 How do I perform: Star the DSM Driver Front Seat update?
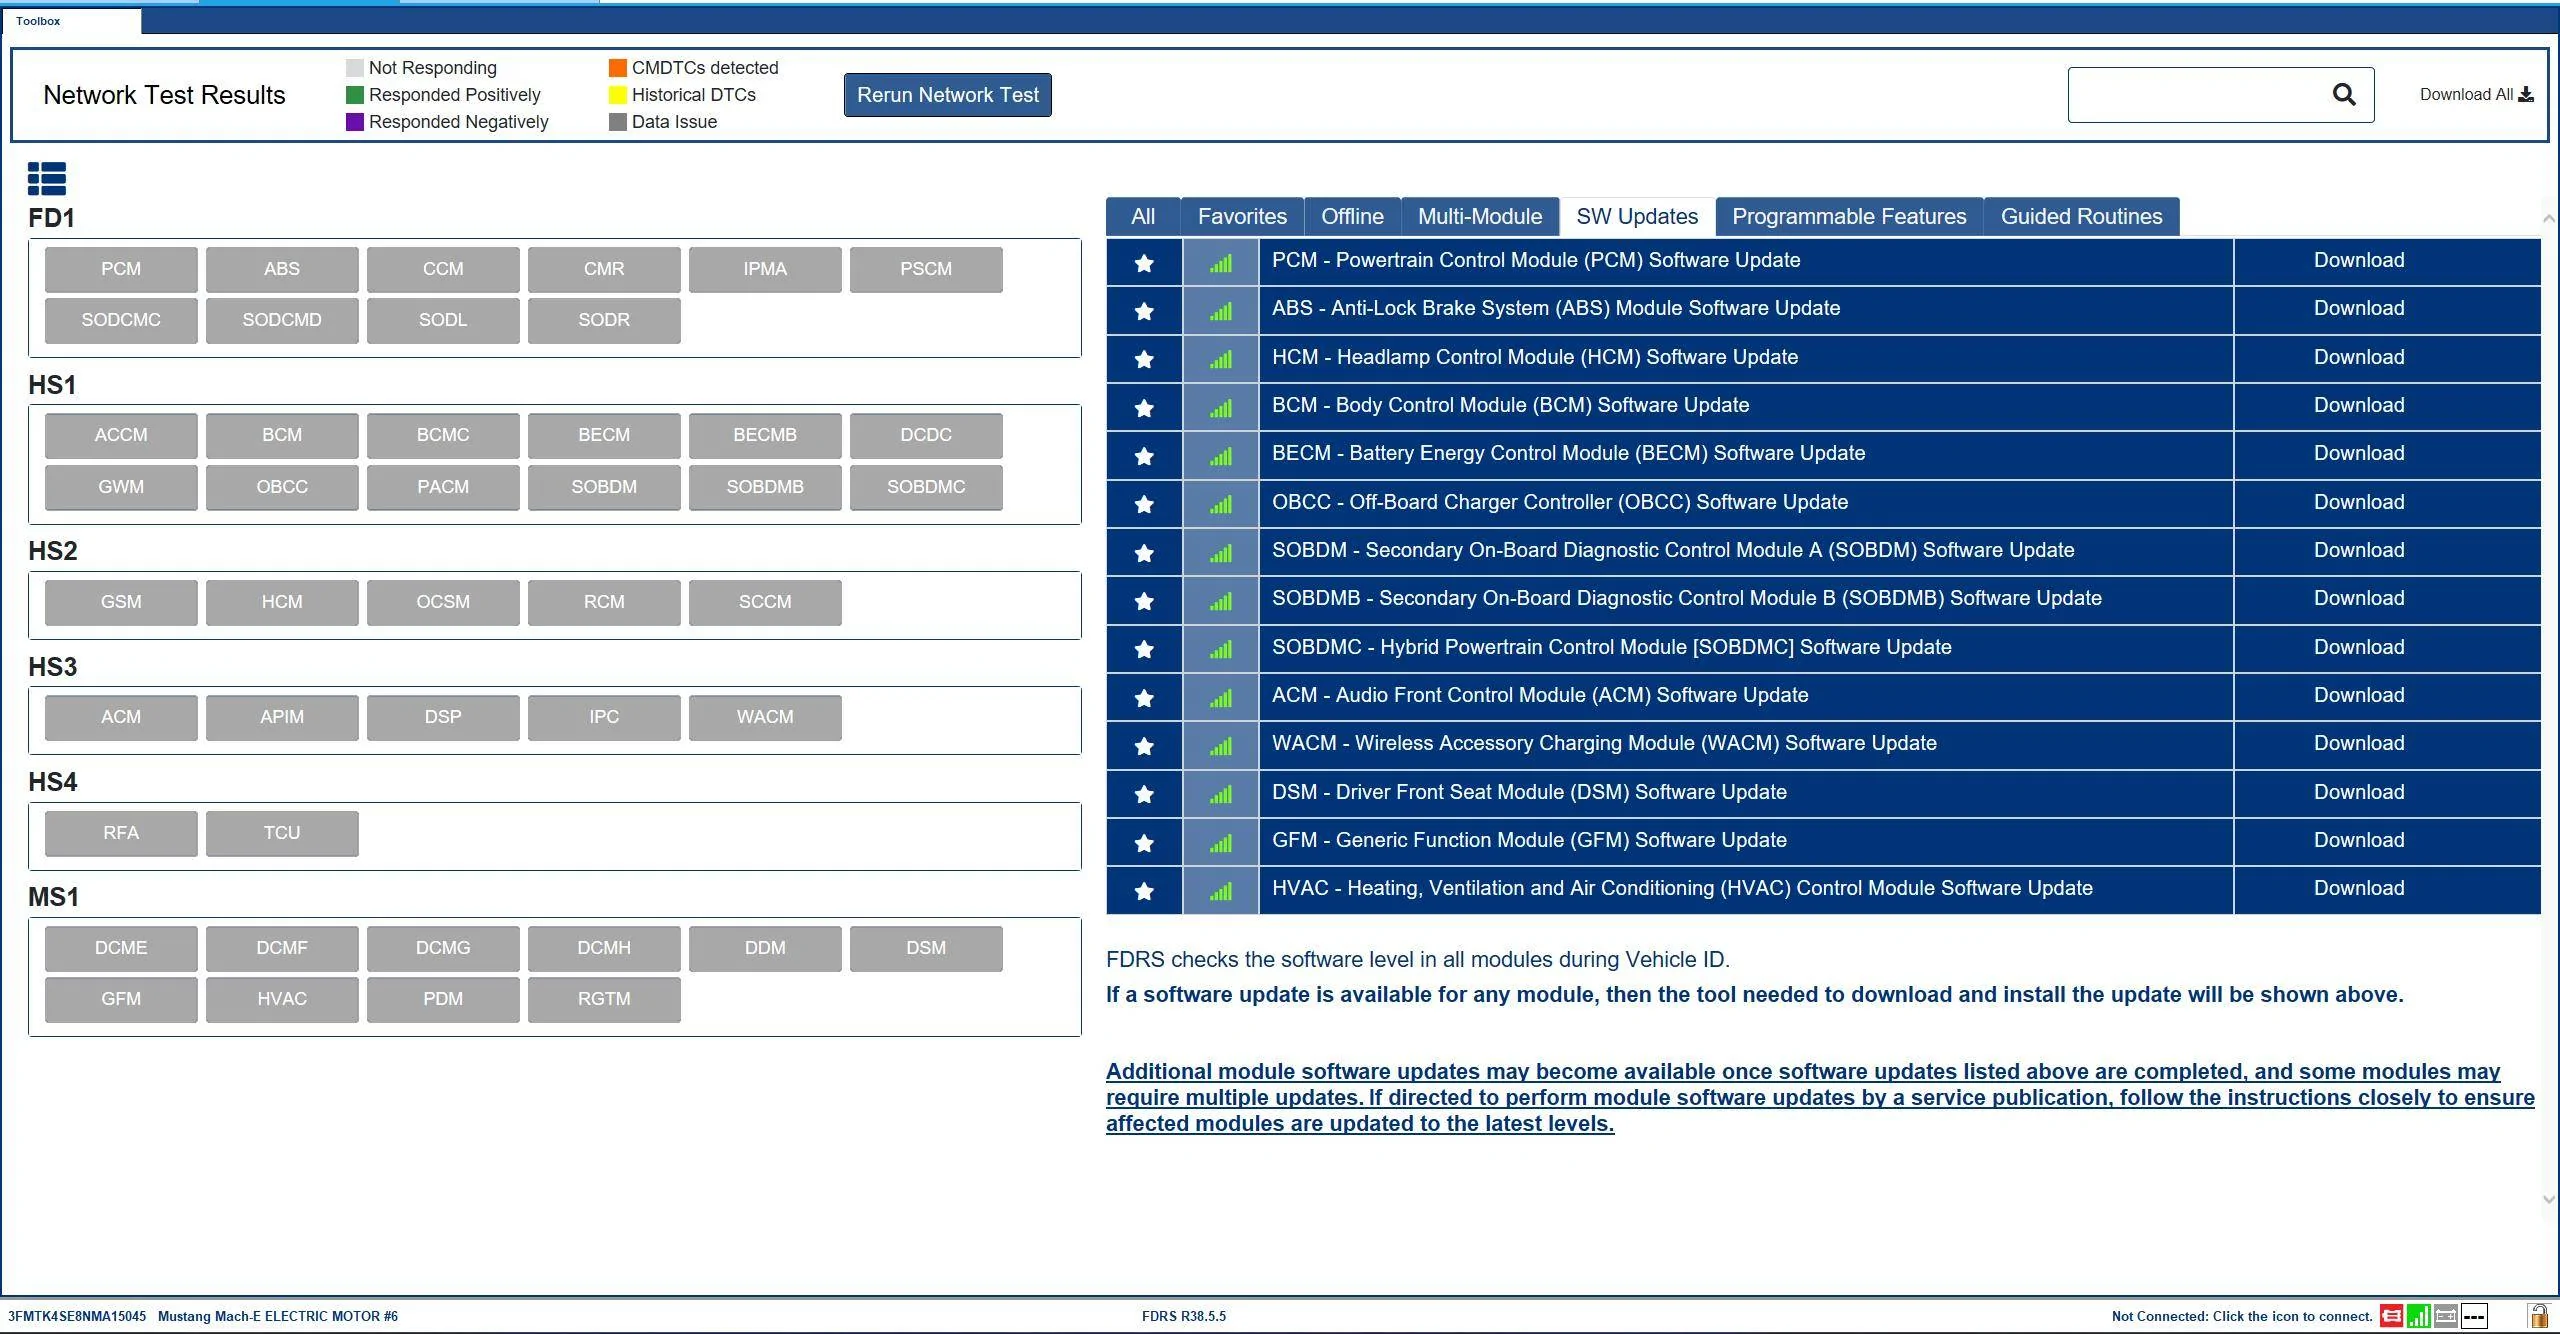1144,794
